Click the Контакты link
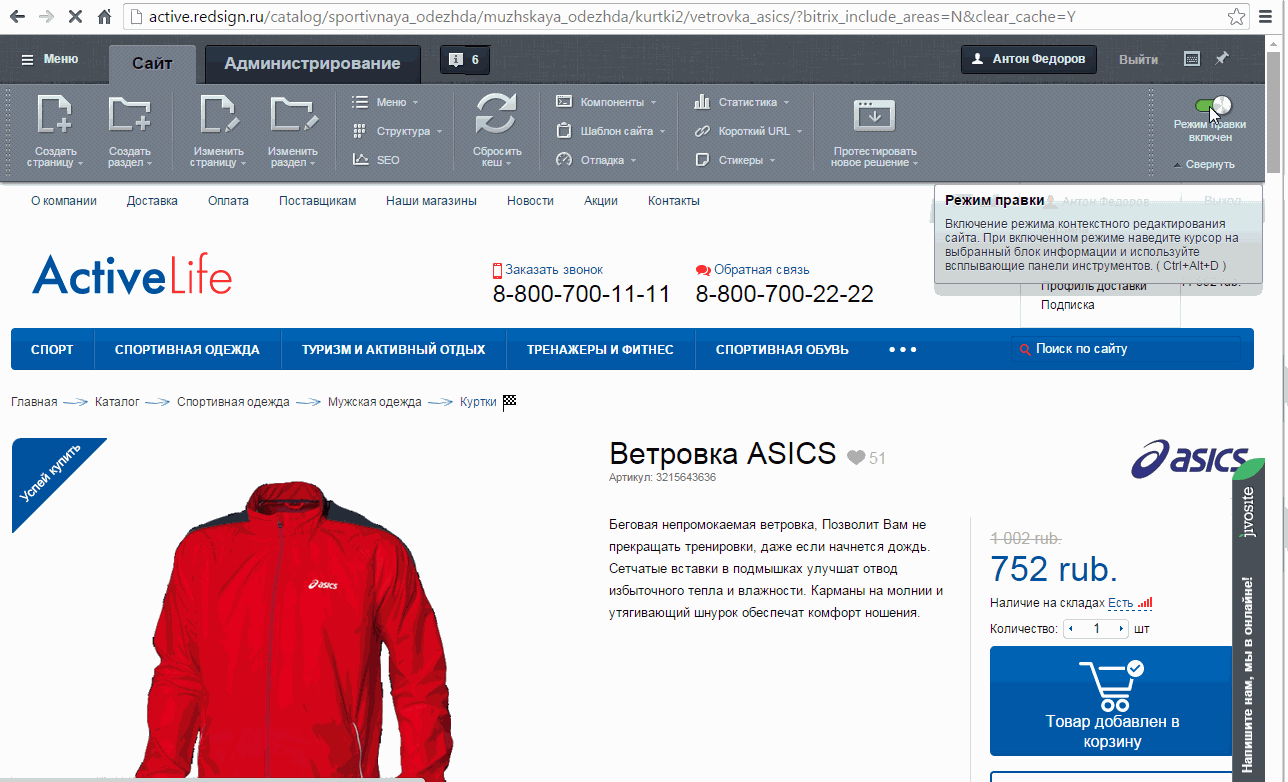 tap(674, 201)
